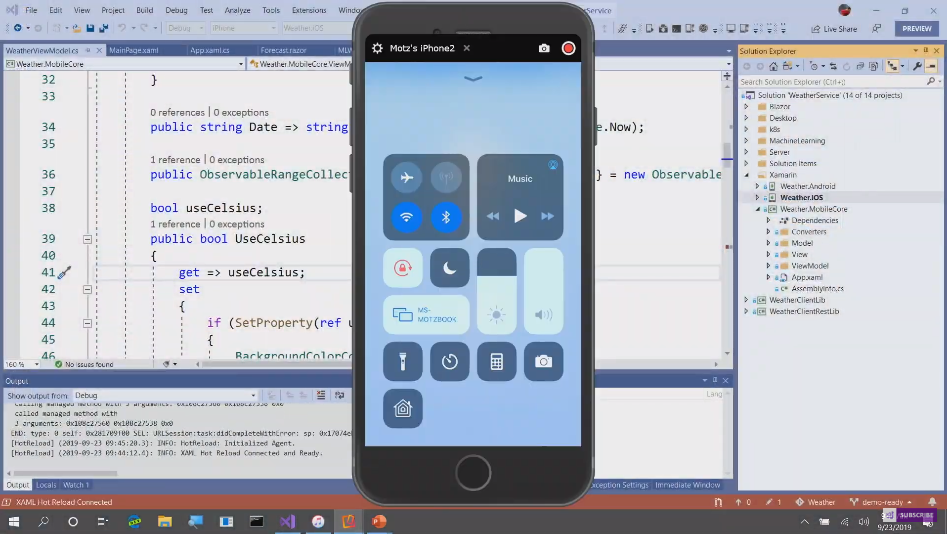Screen dimensions: 947x534
Task: Toggle Do Not Disturb moon button
Action: (449, 268)
